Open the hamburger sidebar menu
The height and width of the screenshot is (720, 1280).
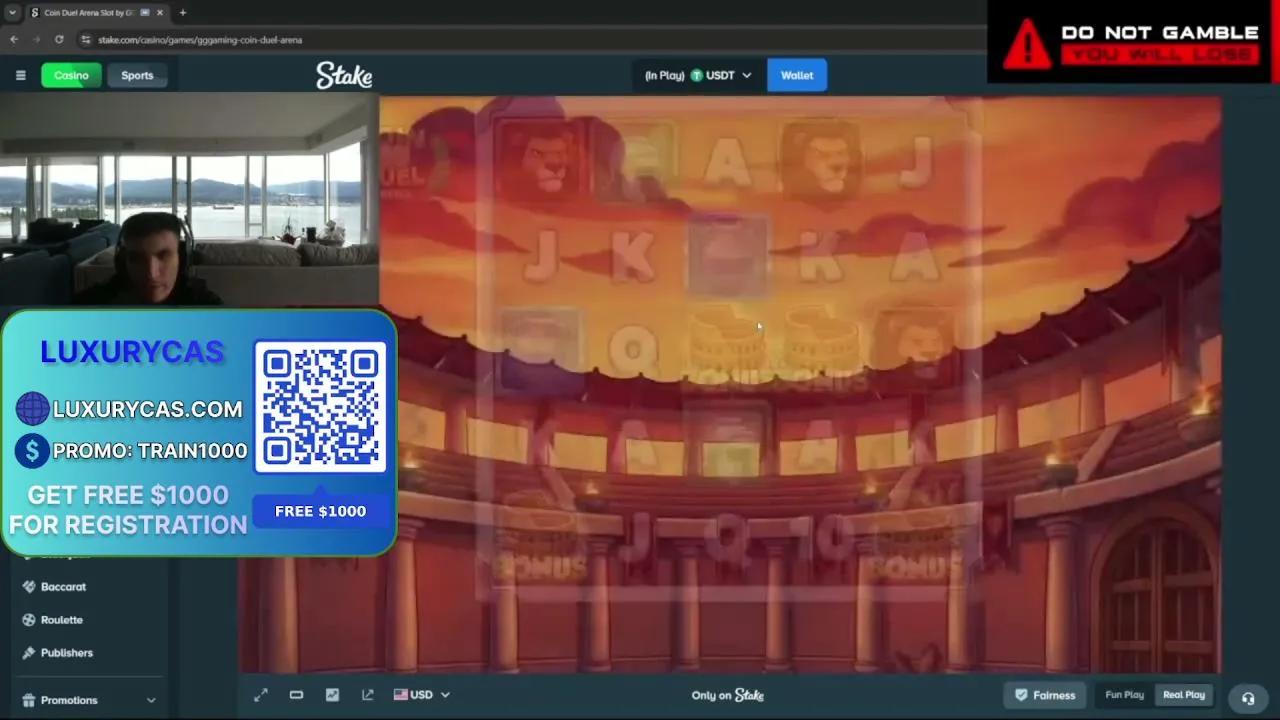tap(20, 75)
